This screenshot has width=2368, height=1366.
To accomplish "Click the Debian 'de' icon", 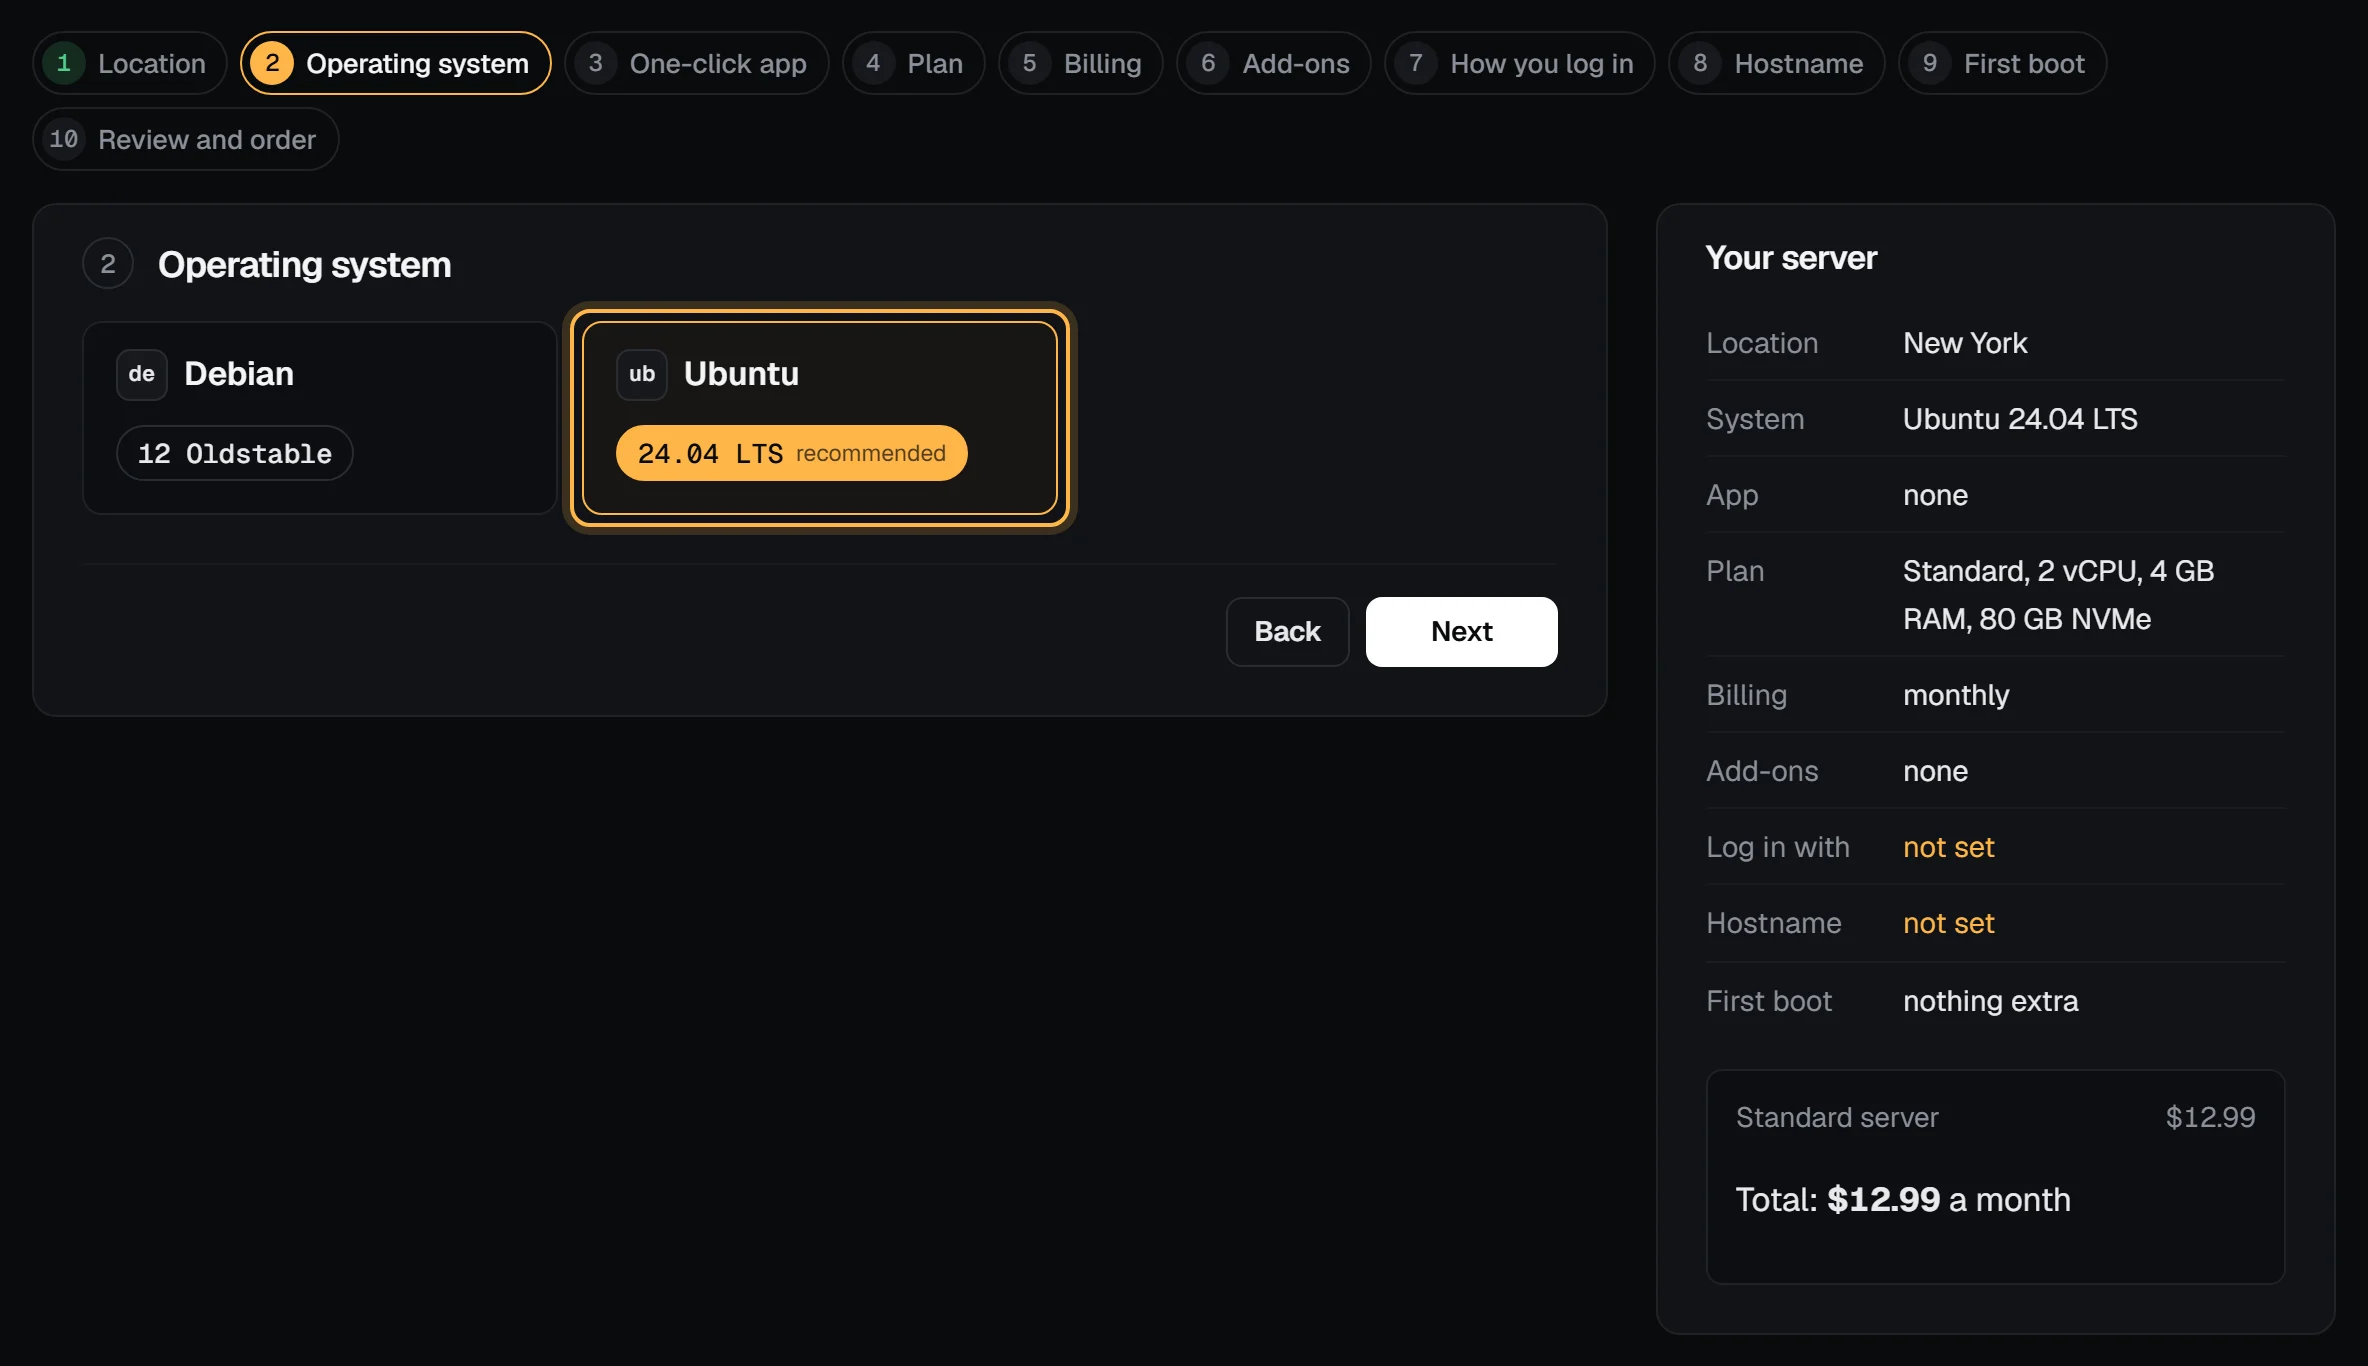I will 142,374.
